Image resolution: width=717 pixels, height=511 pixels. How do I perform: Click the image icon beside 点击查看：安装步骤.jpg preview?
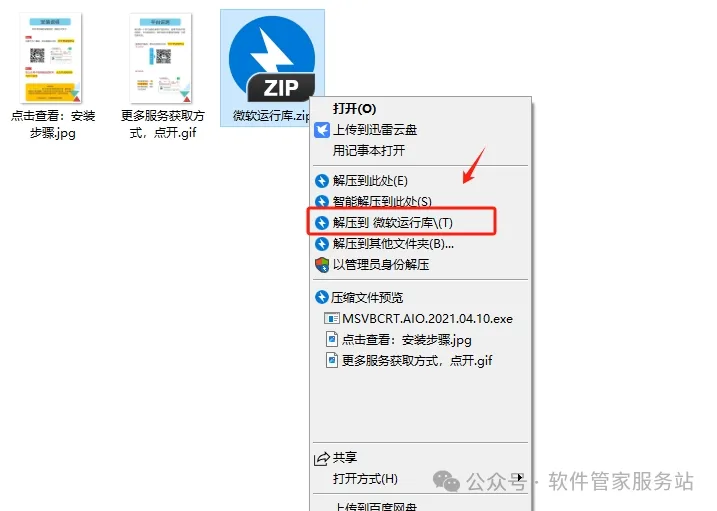tap(332, 339)
